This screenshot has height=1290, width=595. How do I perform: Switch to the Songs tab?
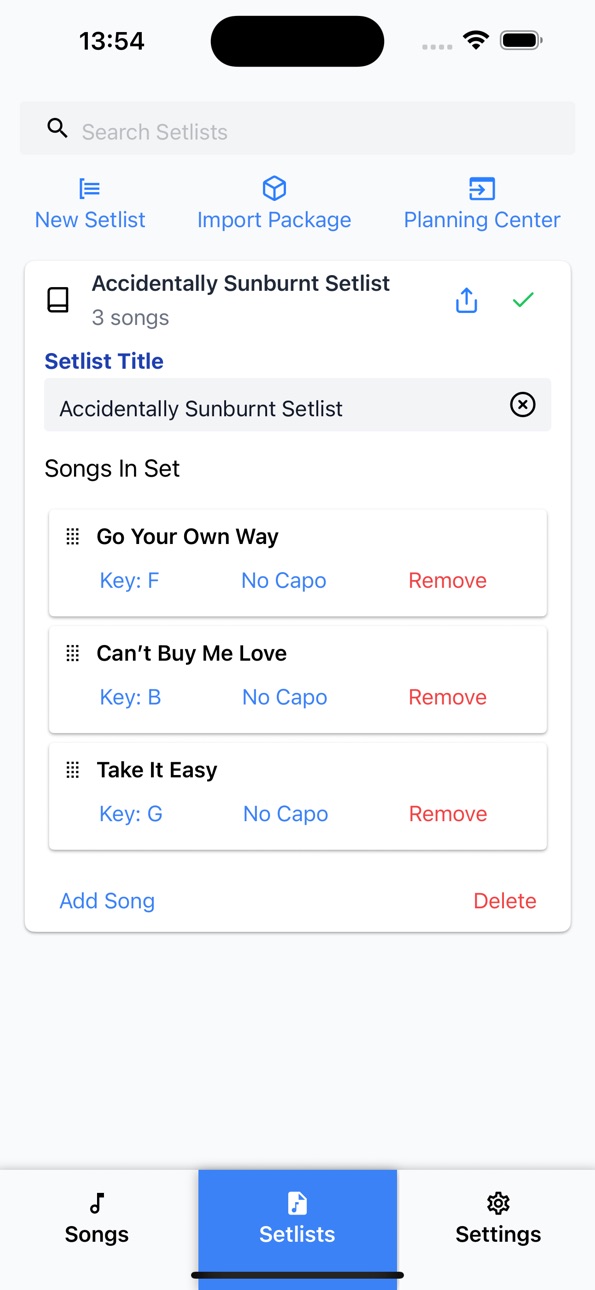point(97,1219)
